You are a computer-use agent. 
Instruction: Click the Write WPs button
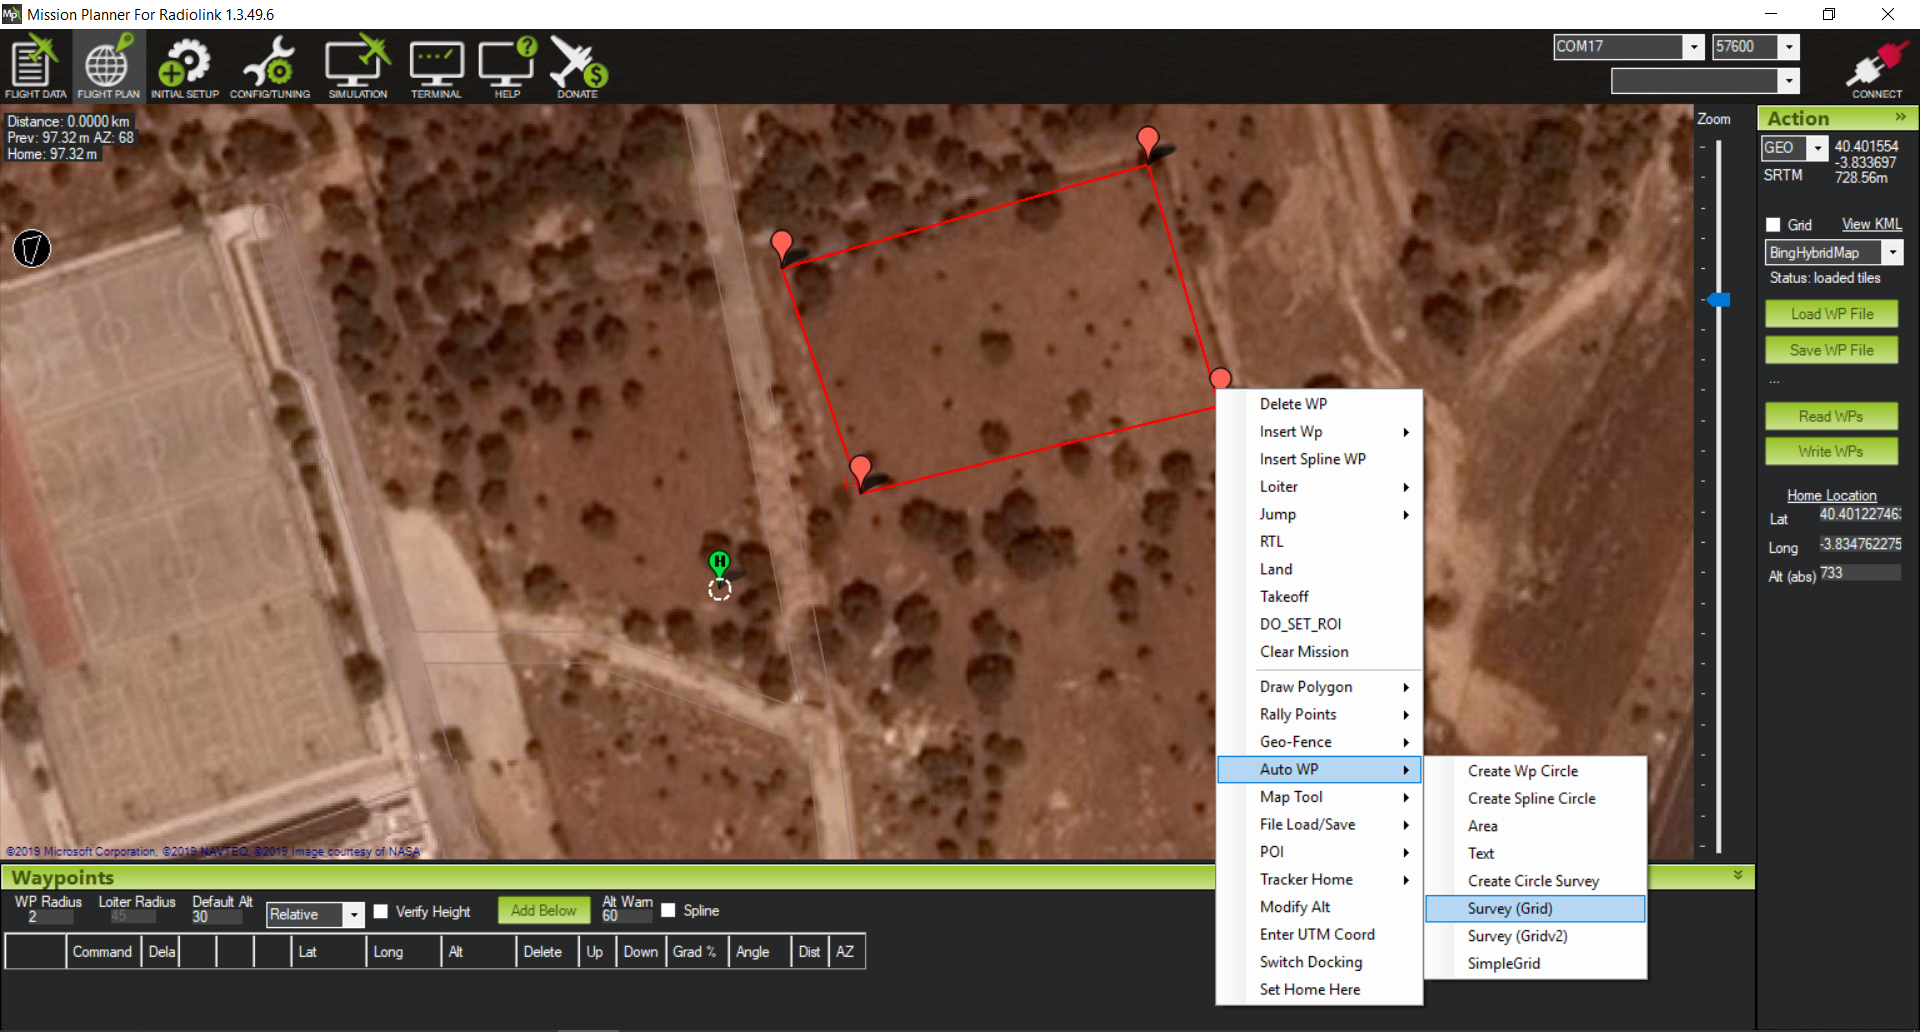tap(1830, 452)
